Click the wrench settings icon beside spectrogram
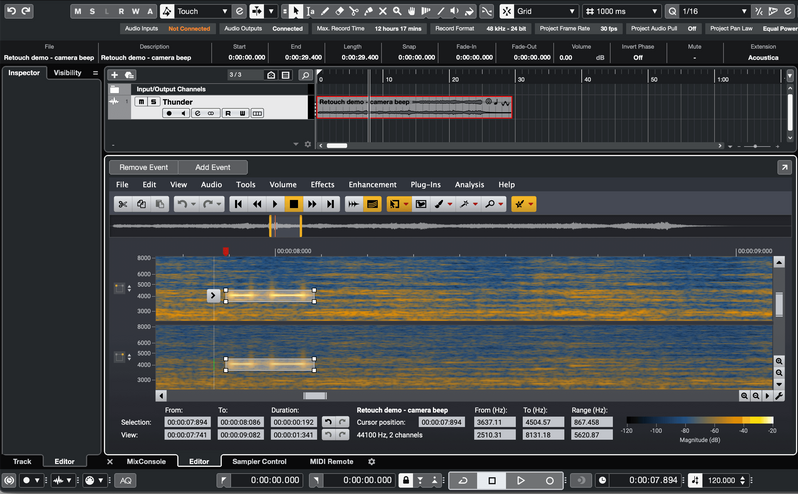The width and height of the screenshot is (798, 494). [x=779, y=396]
